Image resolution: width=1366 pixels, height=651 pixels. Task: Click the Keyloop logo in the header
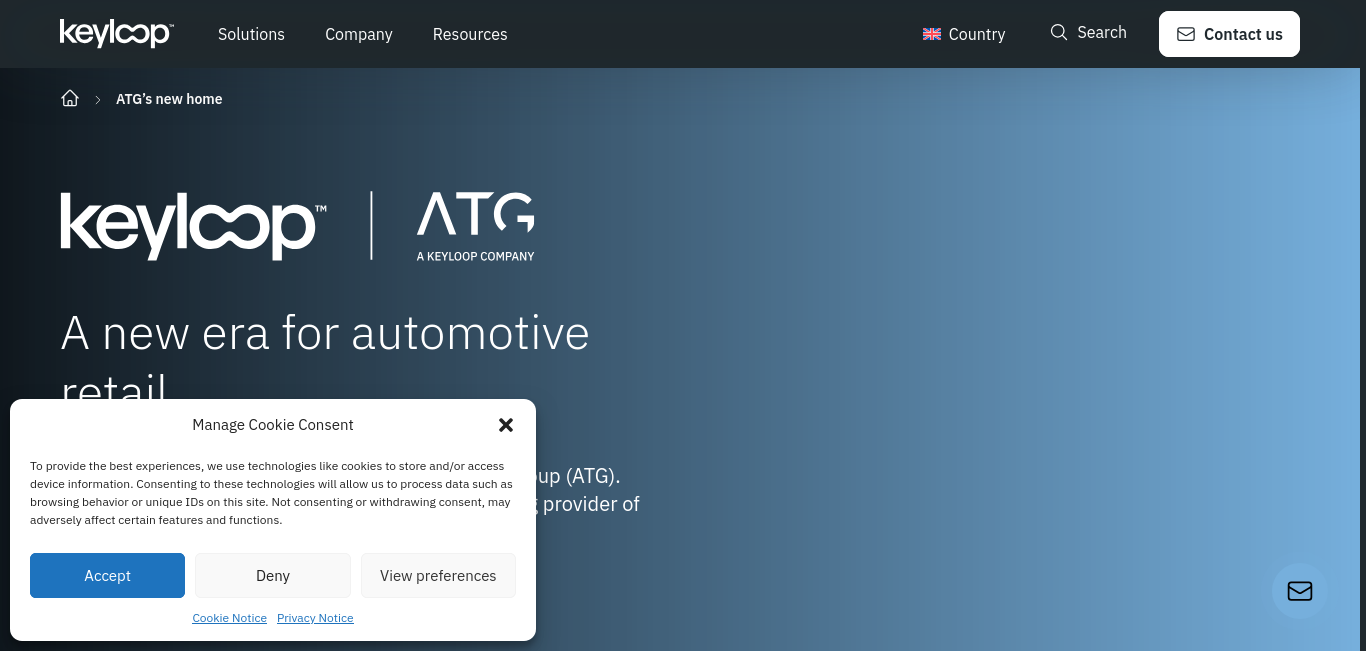[x=116, y=33]
